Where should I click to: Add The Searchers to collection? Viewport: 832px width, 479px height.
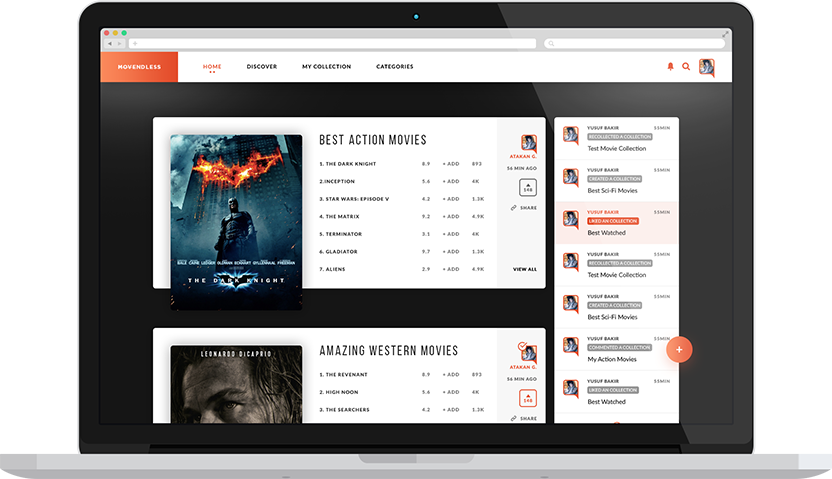point(451,410)
